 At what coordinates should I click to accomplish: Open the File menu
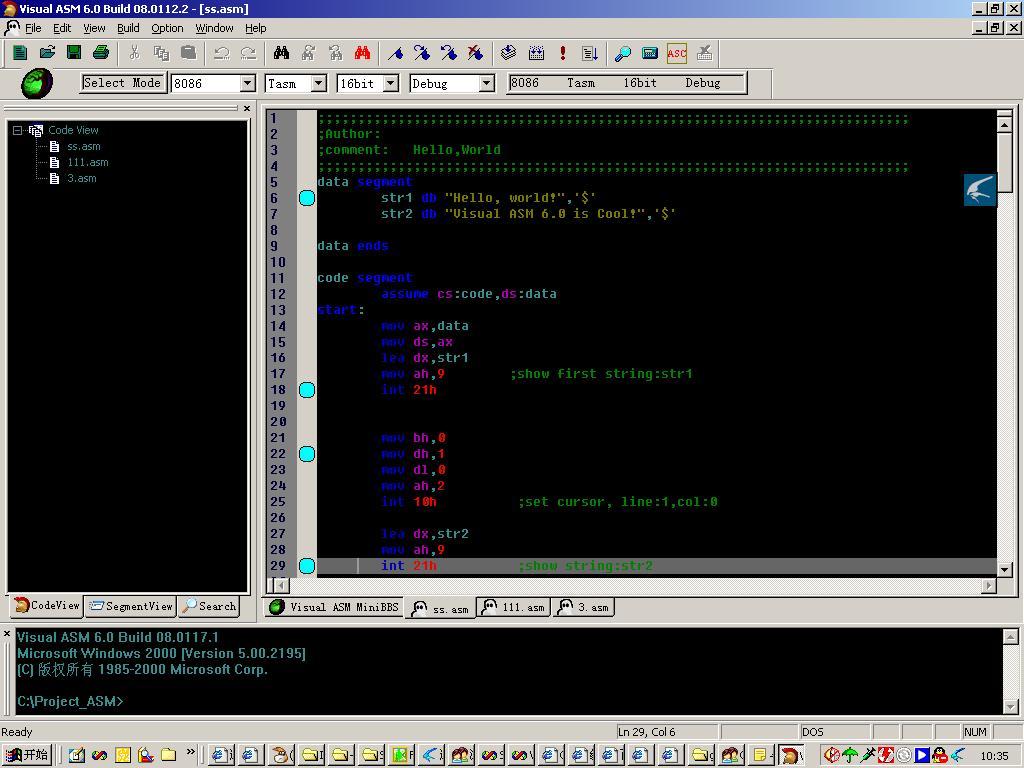click(33, 28)
